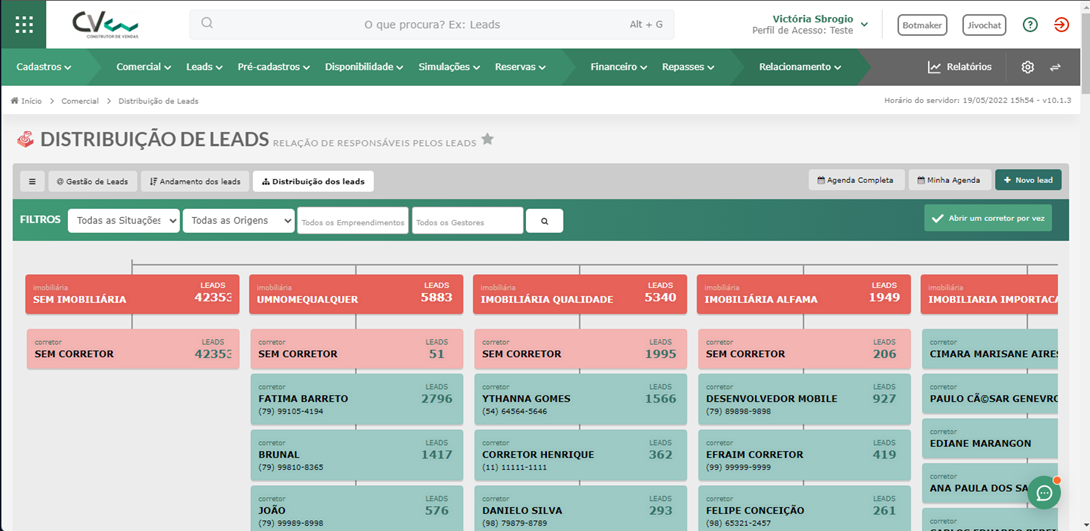The width and height of the screenshot is (1090, 531).
Task: Click the home icon in breadcrumb
Action: click(14, 101)
